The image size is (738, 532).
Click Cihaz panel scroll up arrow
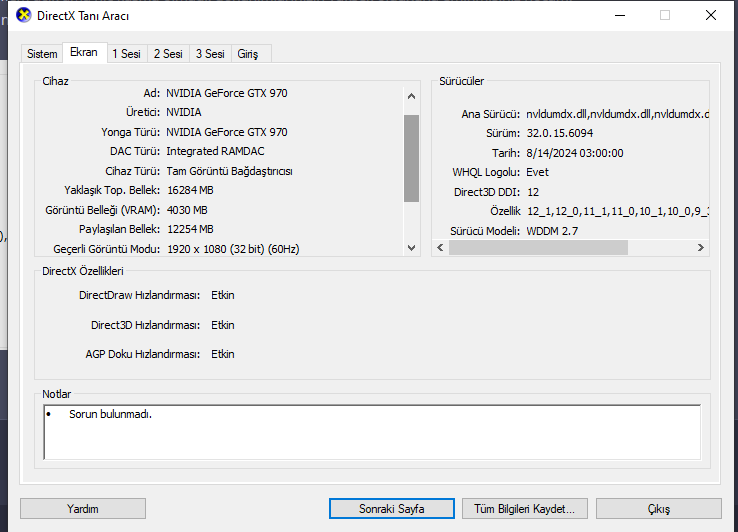point(411,97)
